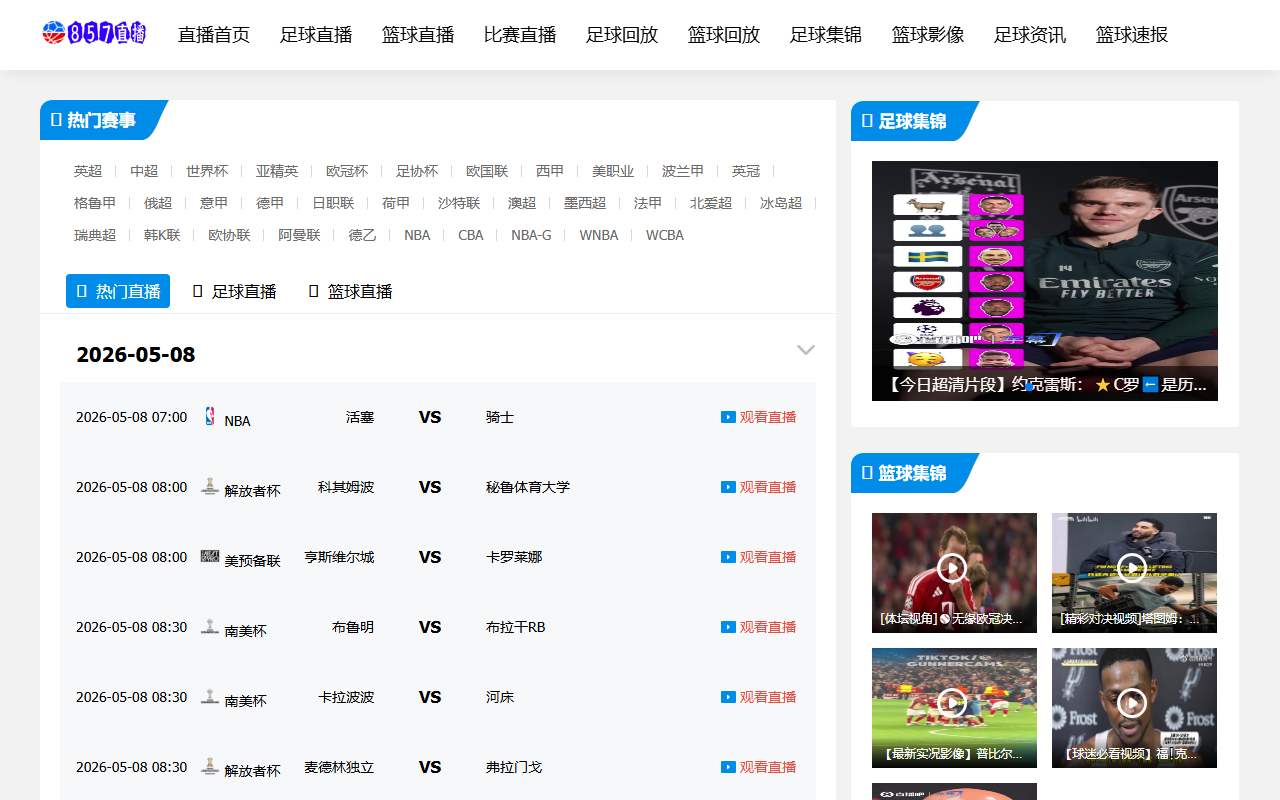Click 观看直播 for 麦德林独立 match

point(768,767)
